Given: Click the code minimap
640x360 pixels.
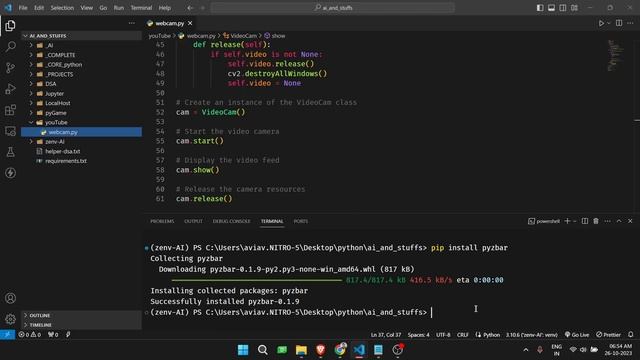Looking at the screenshot, I should coord(615,55).
